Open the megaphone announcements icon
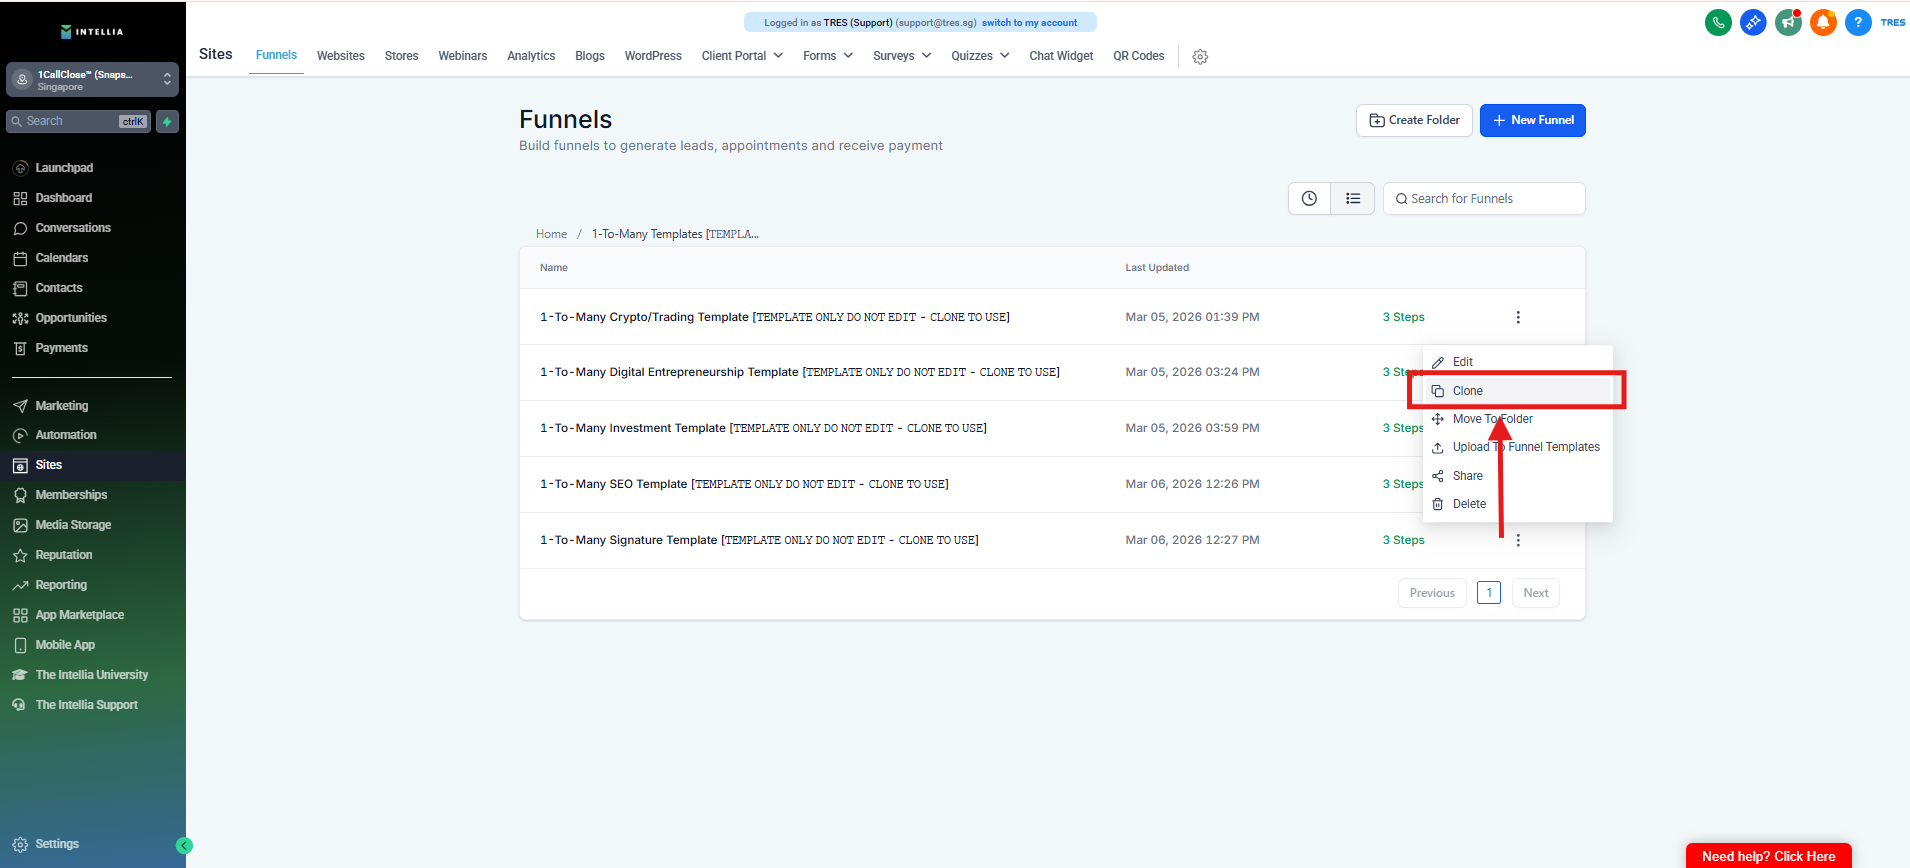Image resolution: width=1910 pixels, height=868 pixels. tap(1788, 22)
